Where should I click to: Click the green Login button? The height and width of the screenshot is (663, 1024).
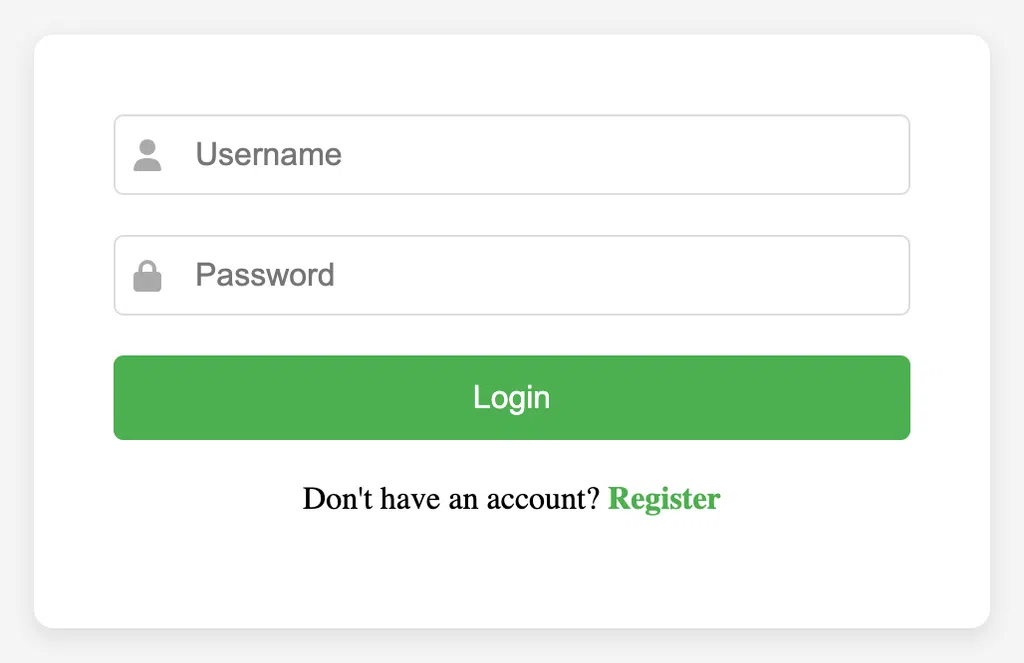pos(512,397)
